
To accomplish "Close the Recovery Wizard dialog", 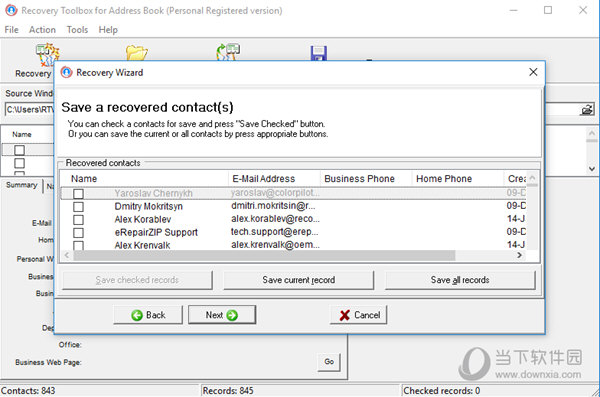I will (x=533, y=72).
